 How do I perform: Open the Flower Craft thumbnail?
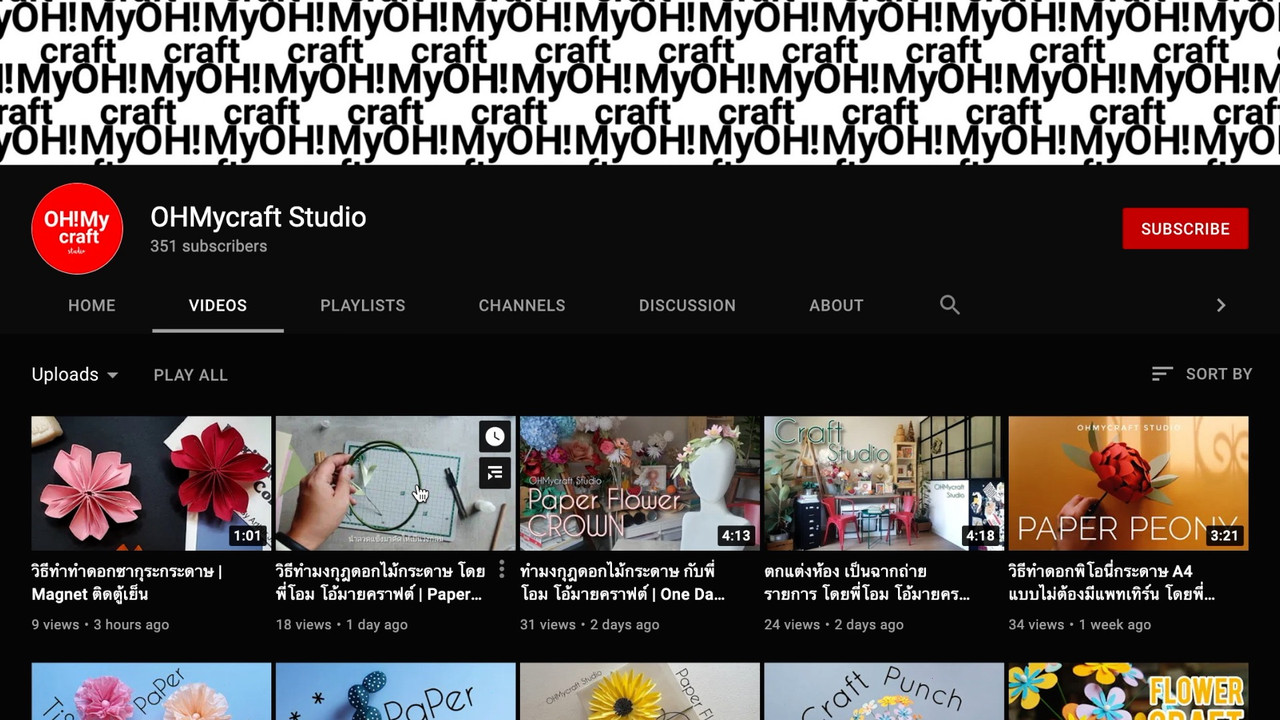click(1128, 691)
